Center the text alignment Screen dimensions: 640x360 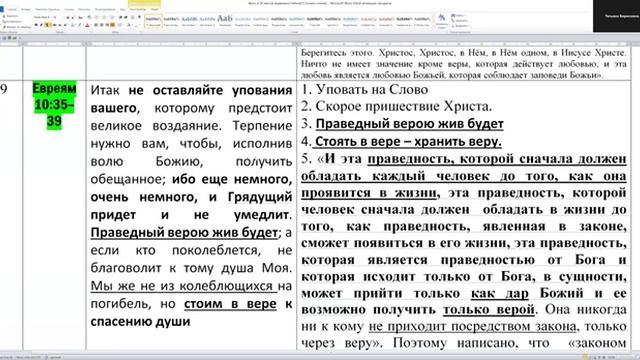(x=101, y=25)
